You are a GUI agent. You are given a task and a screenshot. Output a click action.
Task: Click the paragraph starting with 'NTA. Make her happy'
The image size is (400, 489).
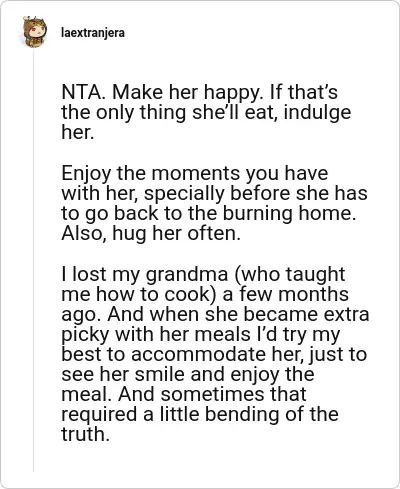[x=206, y=112]
